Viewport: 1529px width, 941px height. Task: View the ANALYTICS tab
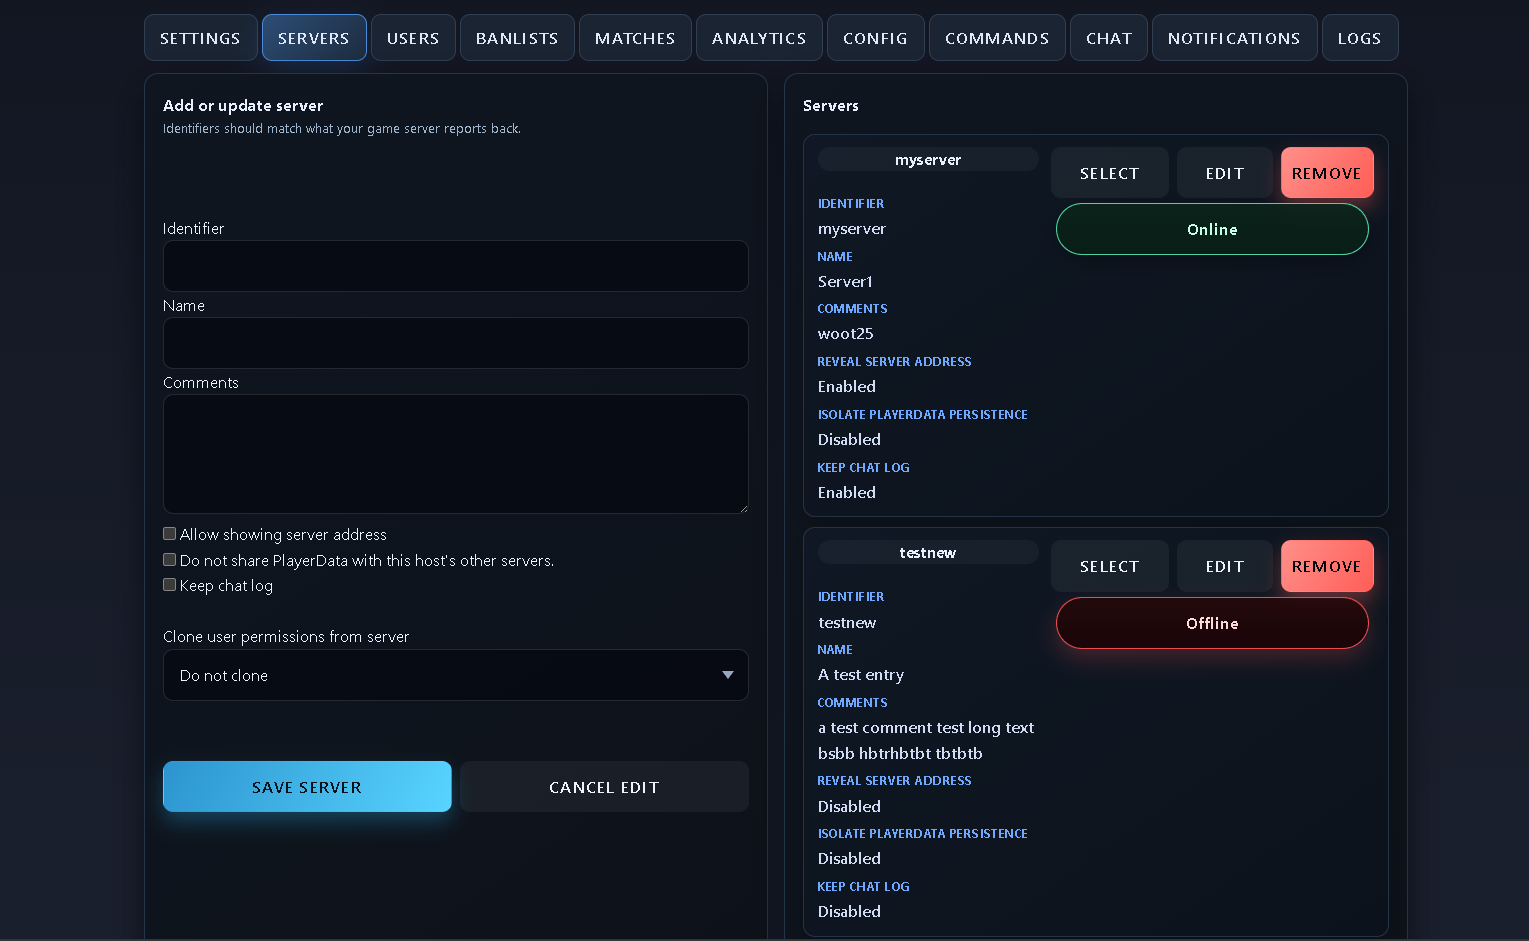[x=759, y=37]
